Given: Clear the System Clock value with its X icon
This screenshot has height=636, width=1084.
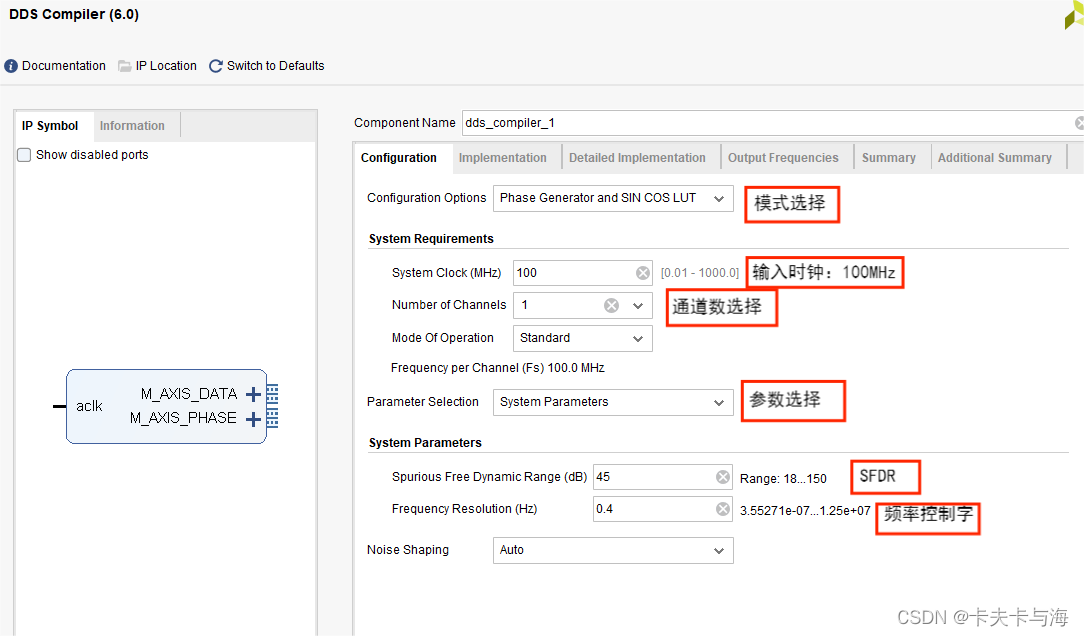Looking at the screenshot, I should click(x=643, y=273).
